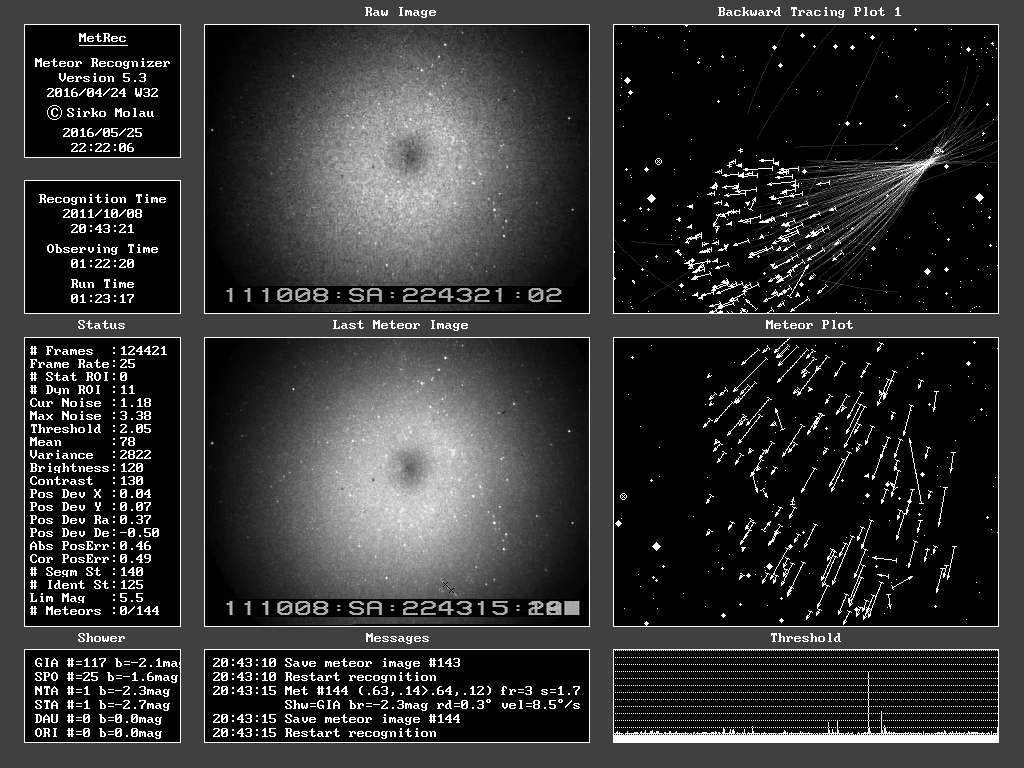The width and height of the screenshot is (1024, 768).
Task: Click the white block ending Last Meteor timestamp
Action: click(x=571, y=608)
